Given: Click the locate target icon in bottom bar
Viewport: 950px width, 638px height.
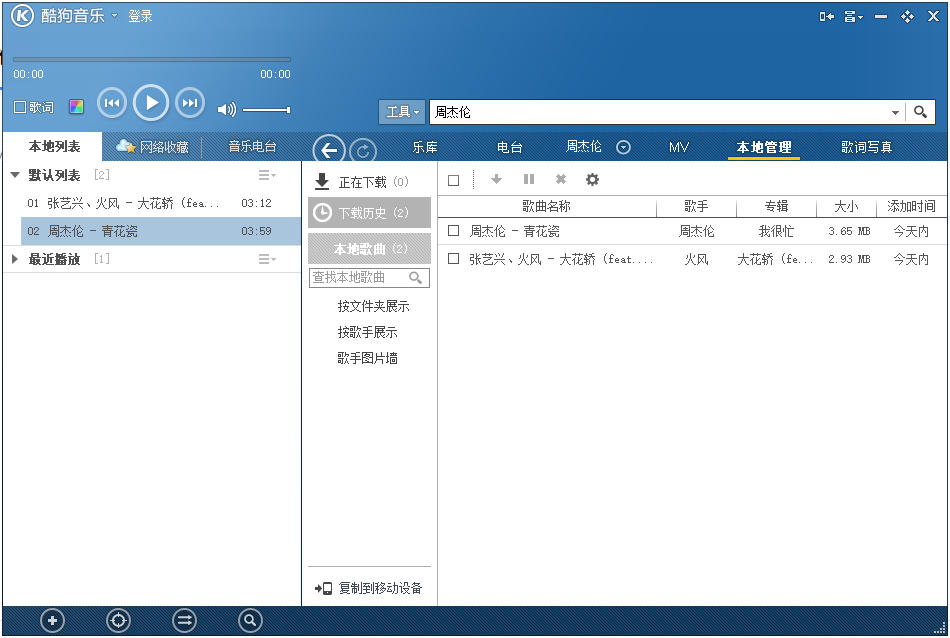Looking at the screenshot, I should click(118, 620).
